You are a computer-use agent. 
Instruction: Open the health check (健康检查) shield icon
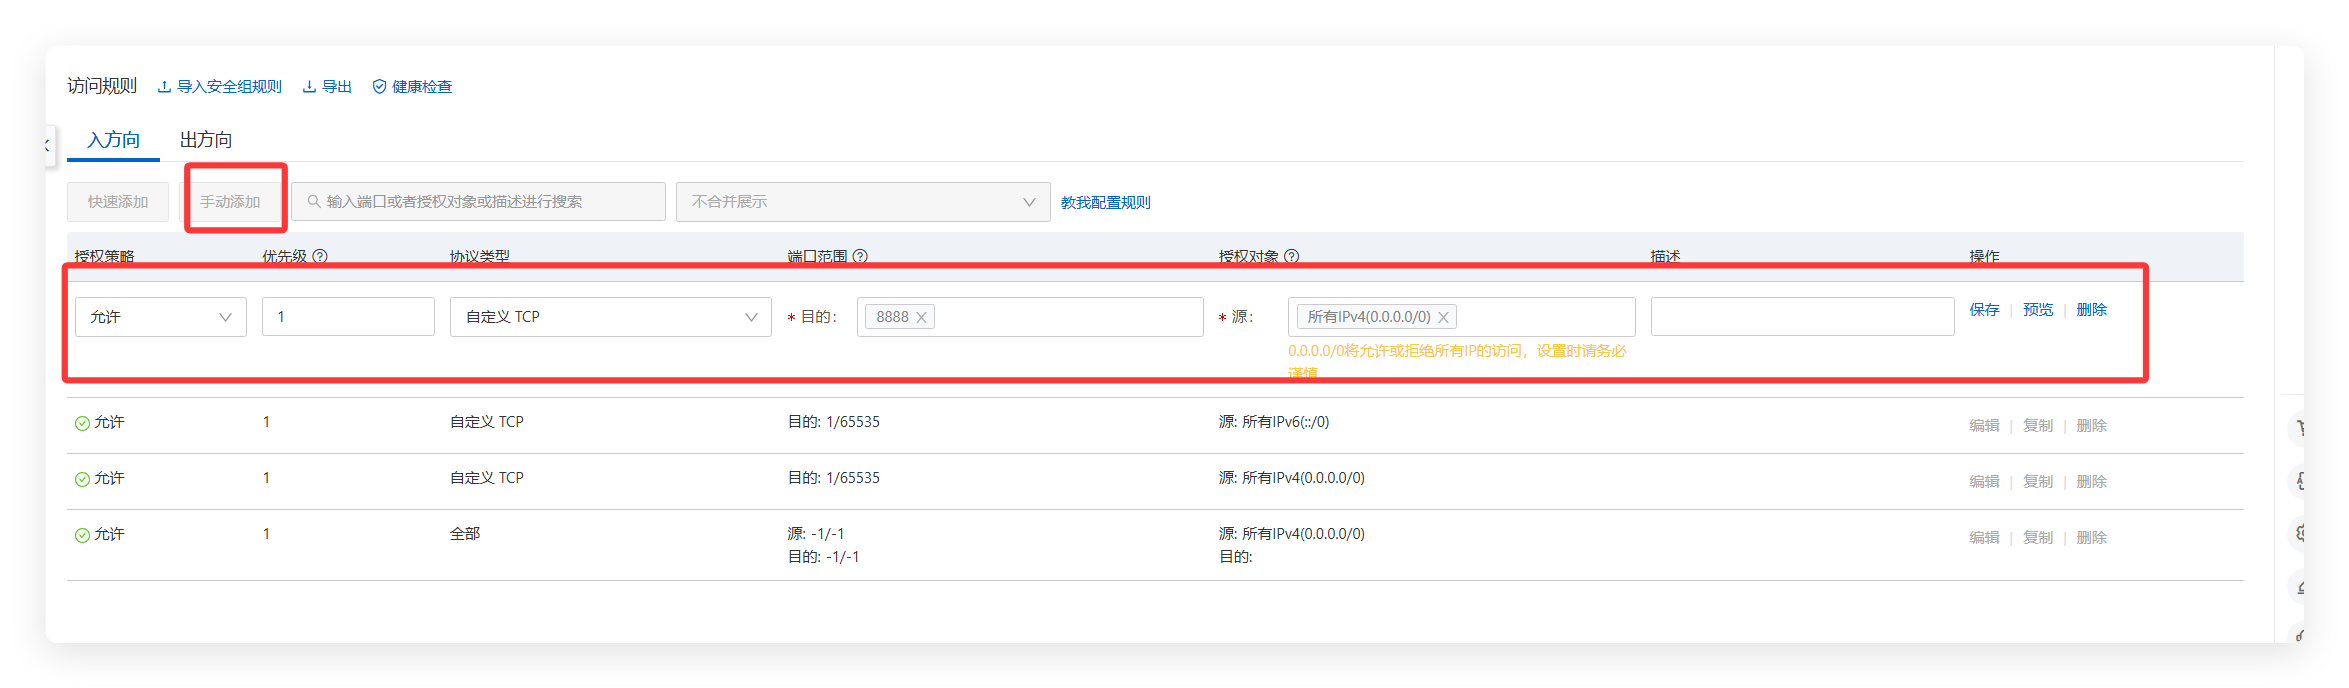point(379,87)
